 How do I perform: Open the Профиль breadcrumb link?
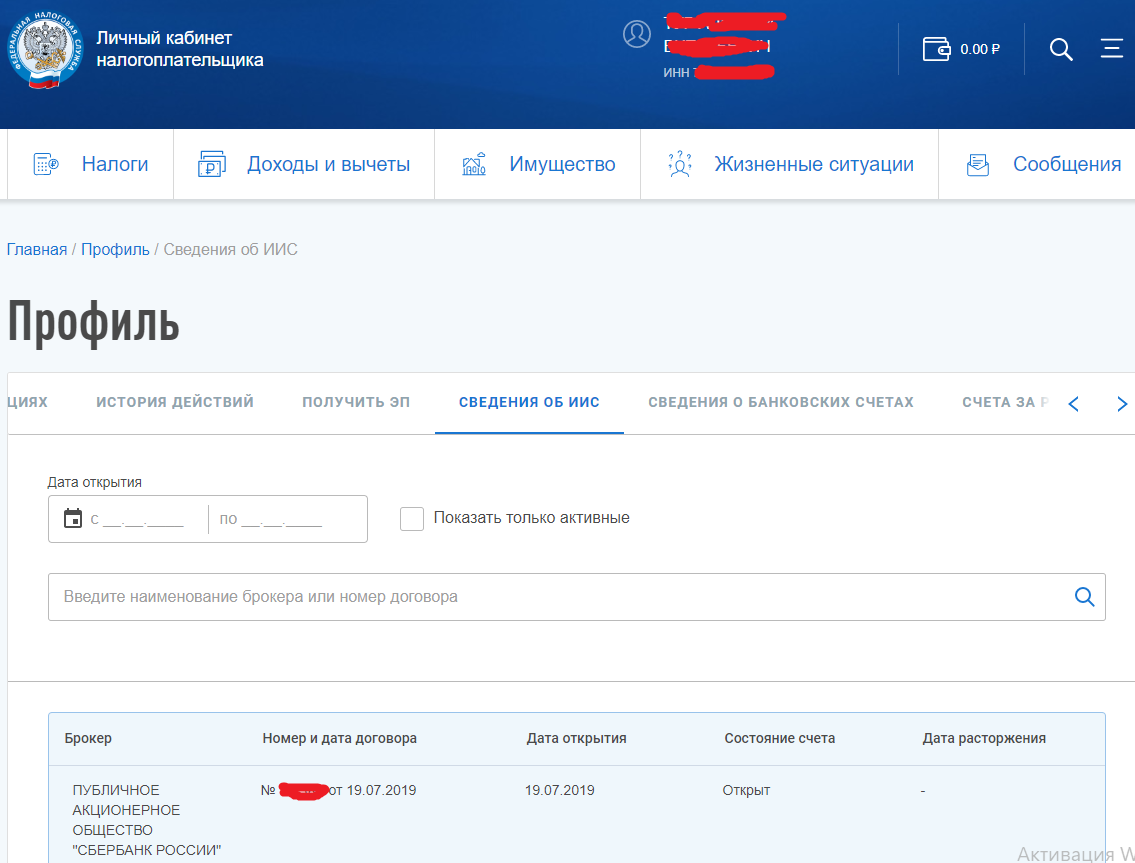pos(114,249)
